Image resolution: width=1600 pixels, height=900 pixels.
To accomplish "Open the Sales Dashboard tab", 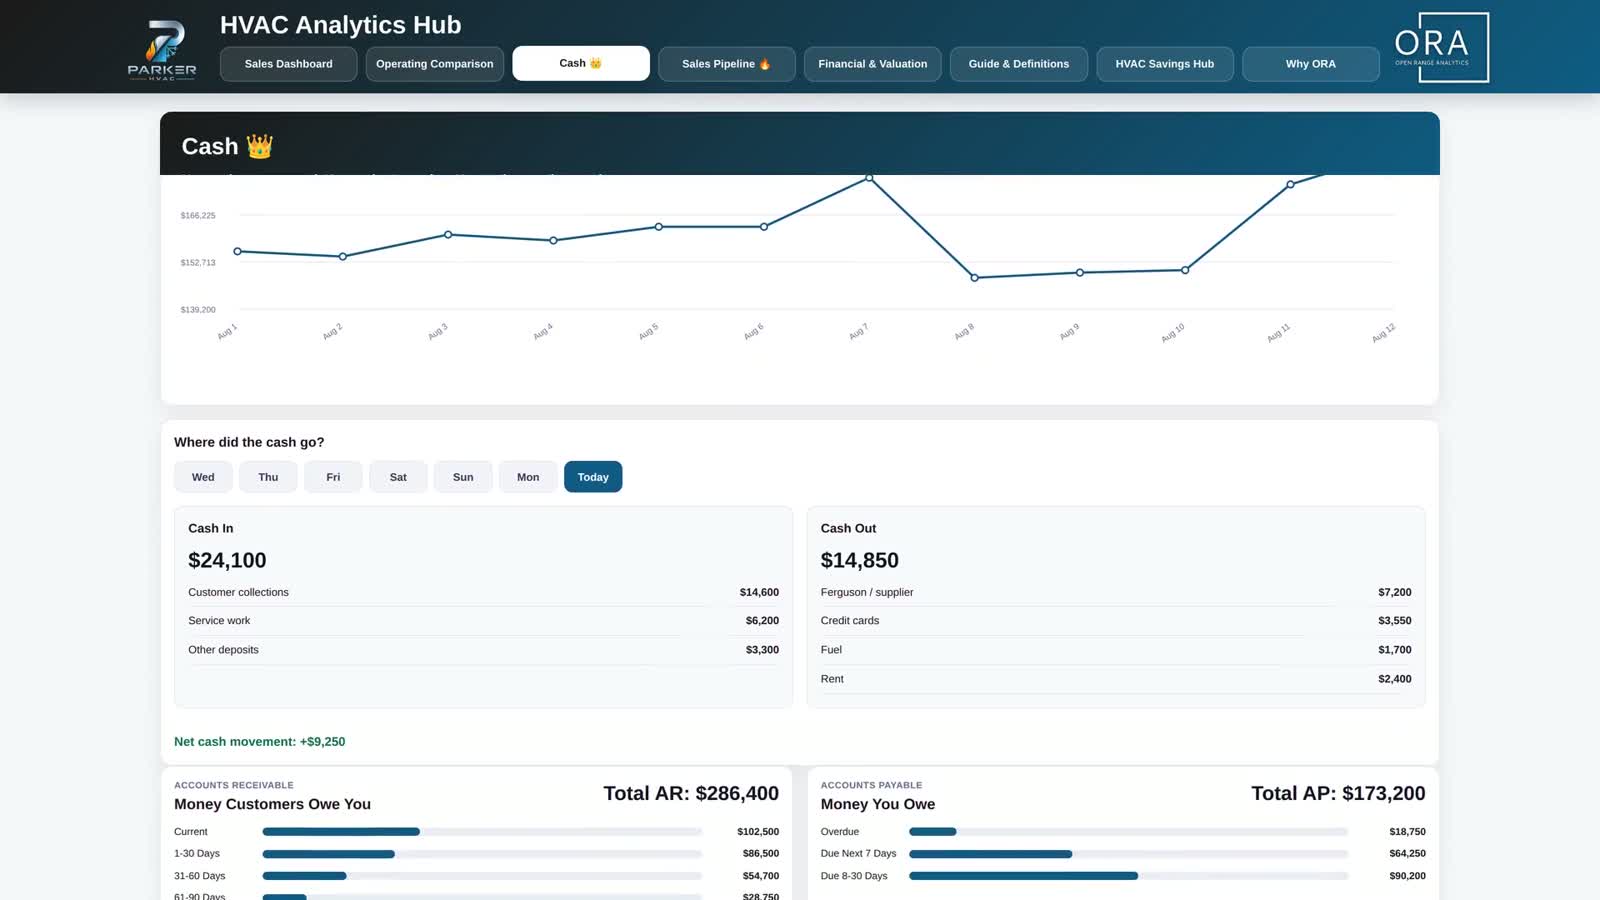I will click(289, 64).
